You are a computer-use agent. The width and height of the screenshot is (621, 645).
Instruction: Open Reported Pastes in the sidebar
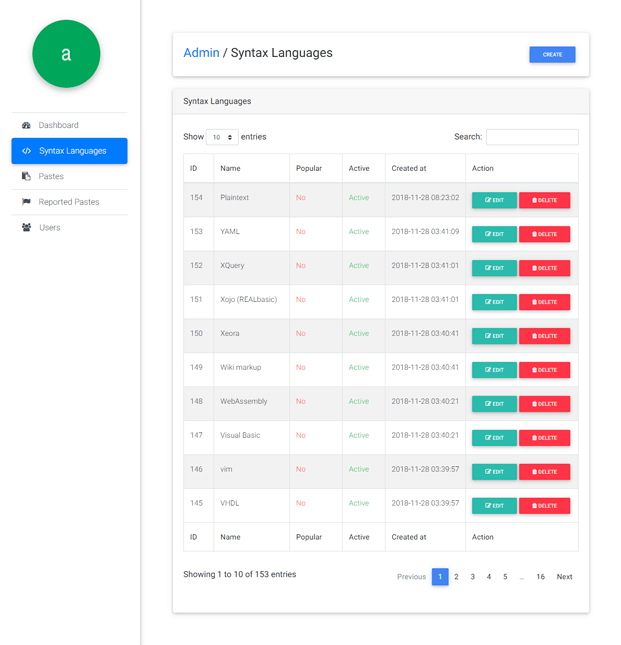[x=69, y=202]
